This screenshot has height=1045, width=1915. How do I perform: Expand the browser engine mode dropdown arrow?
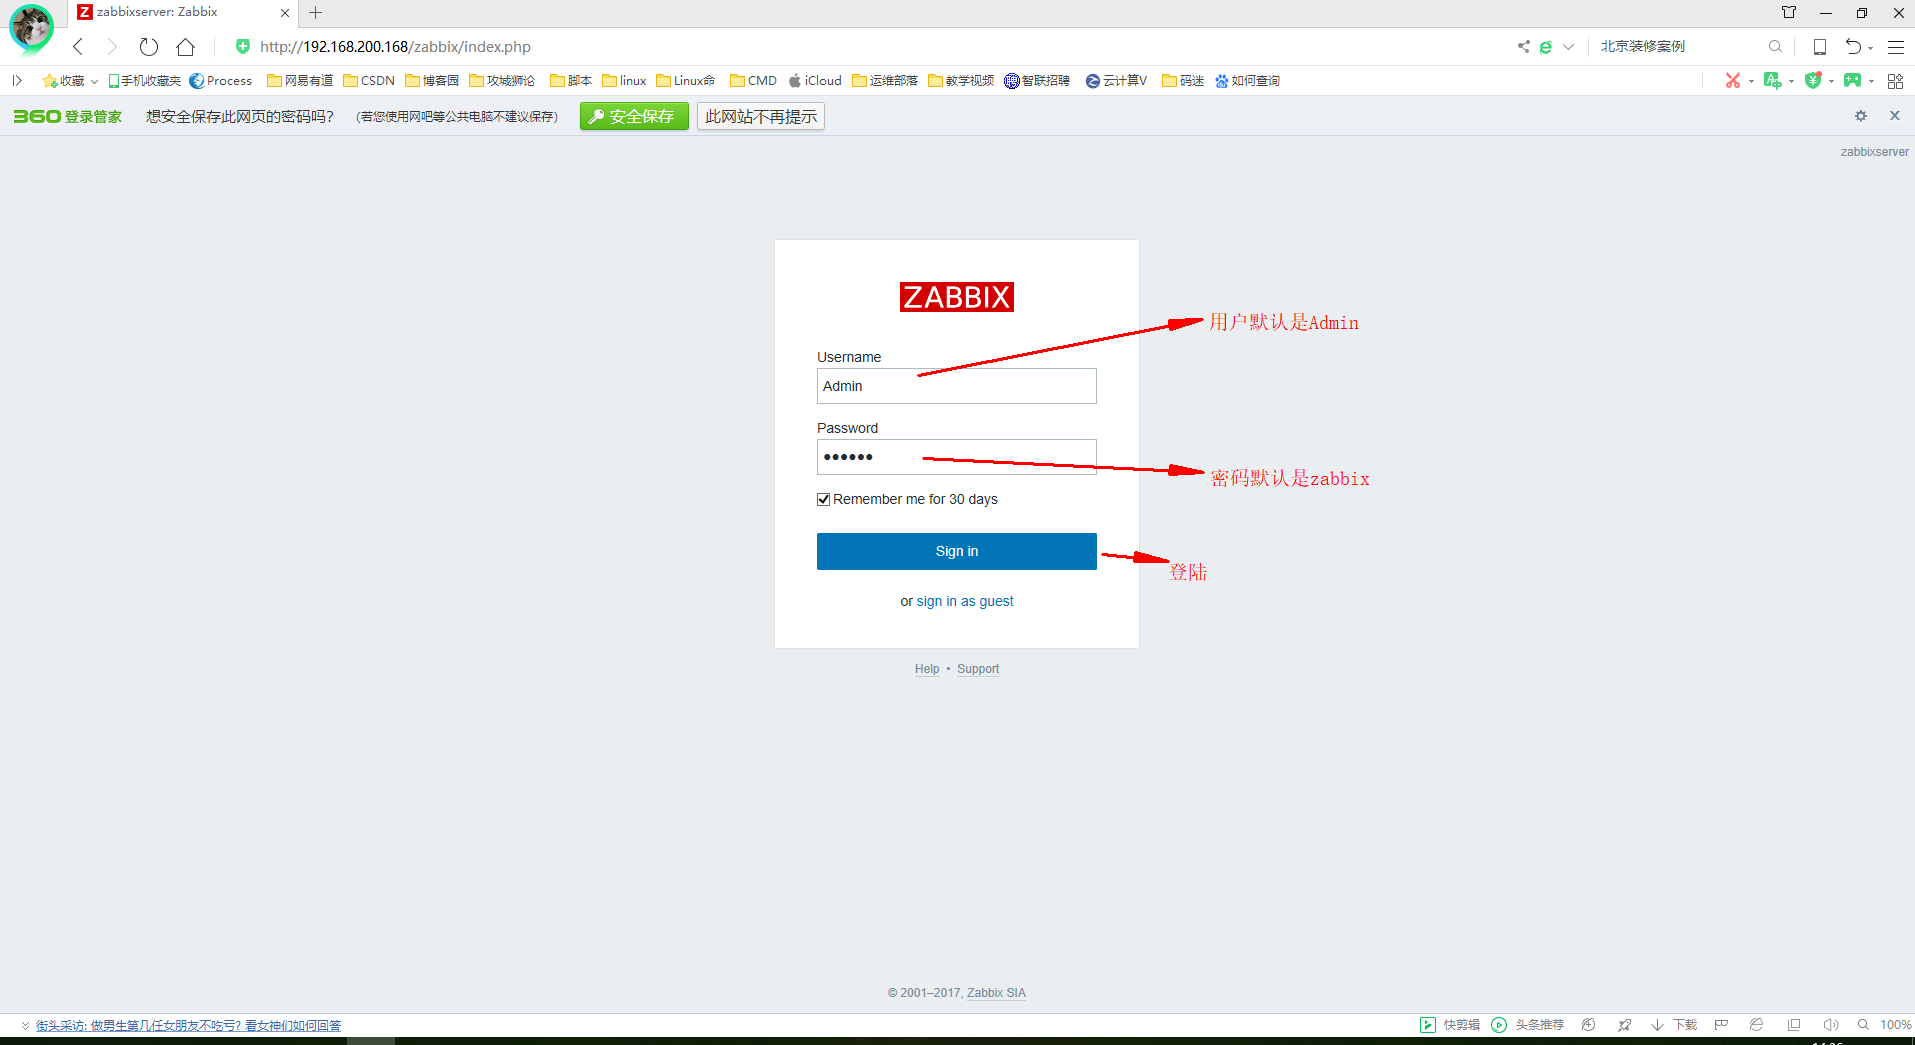(1568, 47)
